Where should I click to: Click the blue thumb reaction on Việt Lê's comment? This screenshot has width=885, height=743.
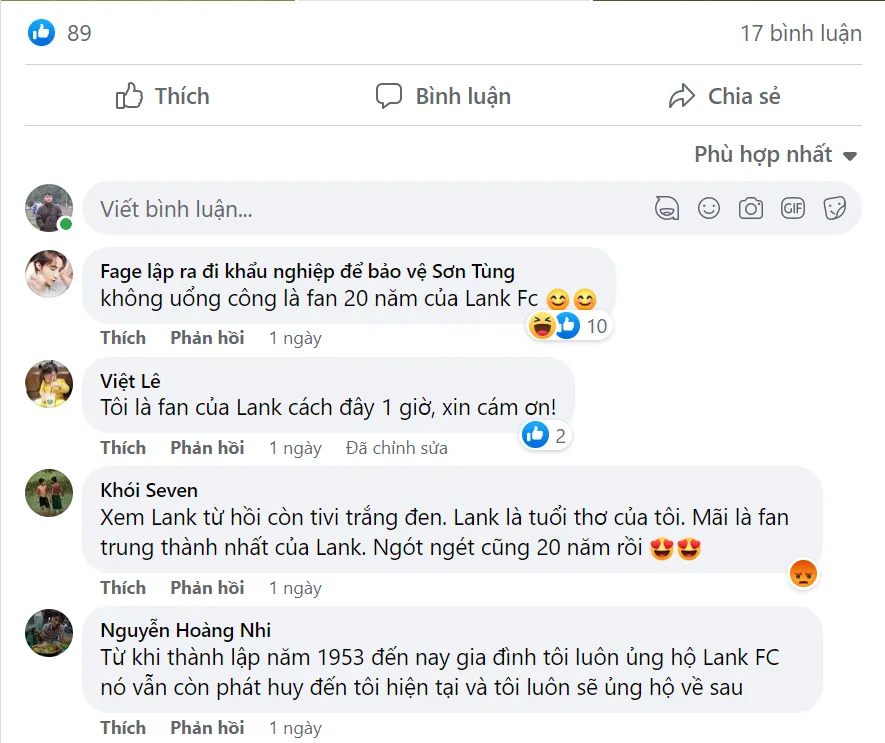click(535, 434)
